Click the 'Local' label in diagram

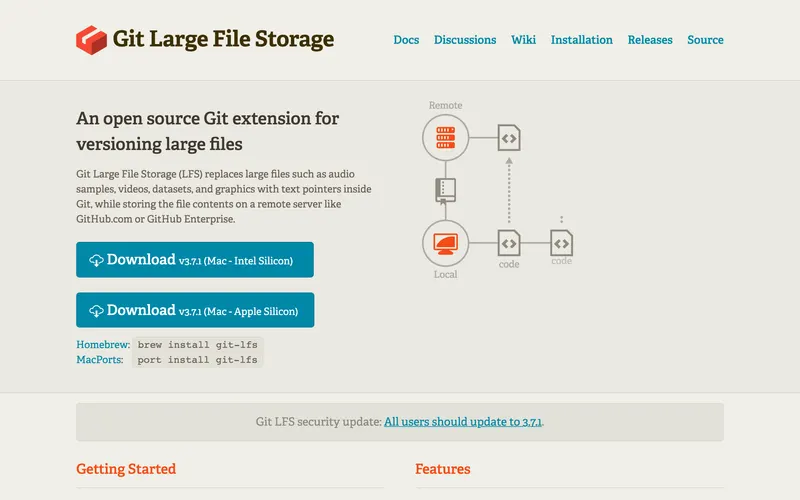[445, 274]
